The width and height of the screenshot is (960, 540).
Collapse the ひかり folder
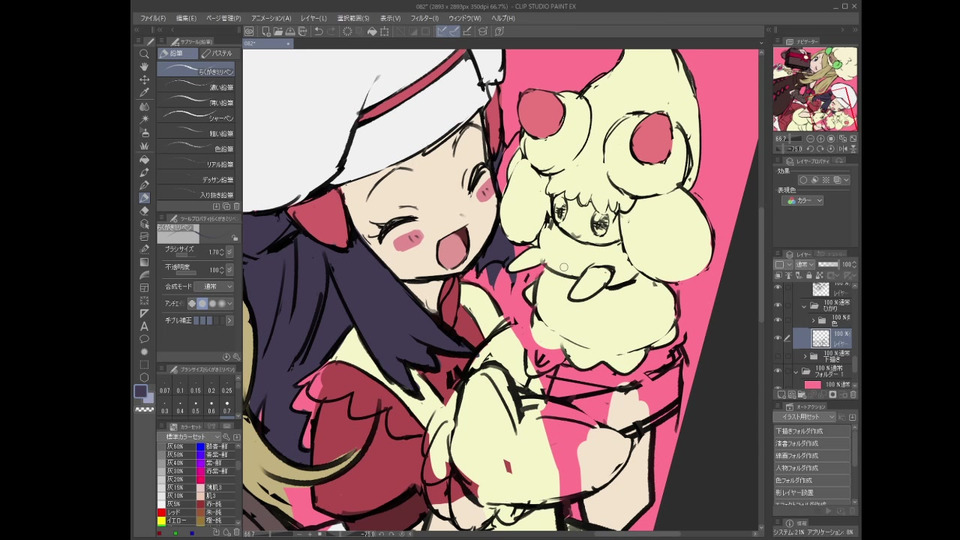(804, 305)
